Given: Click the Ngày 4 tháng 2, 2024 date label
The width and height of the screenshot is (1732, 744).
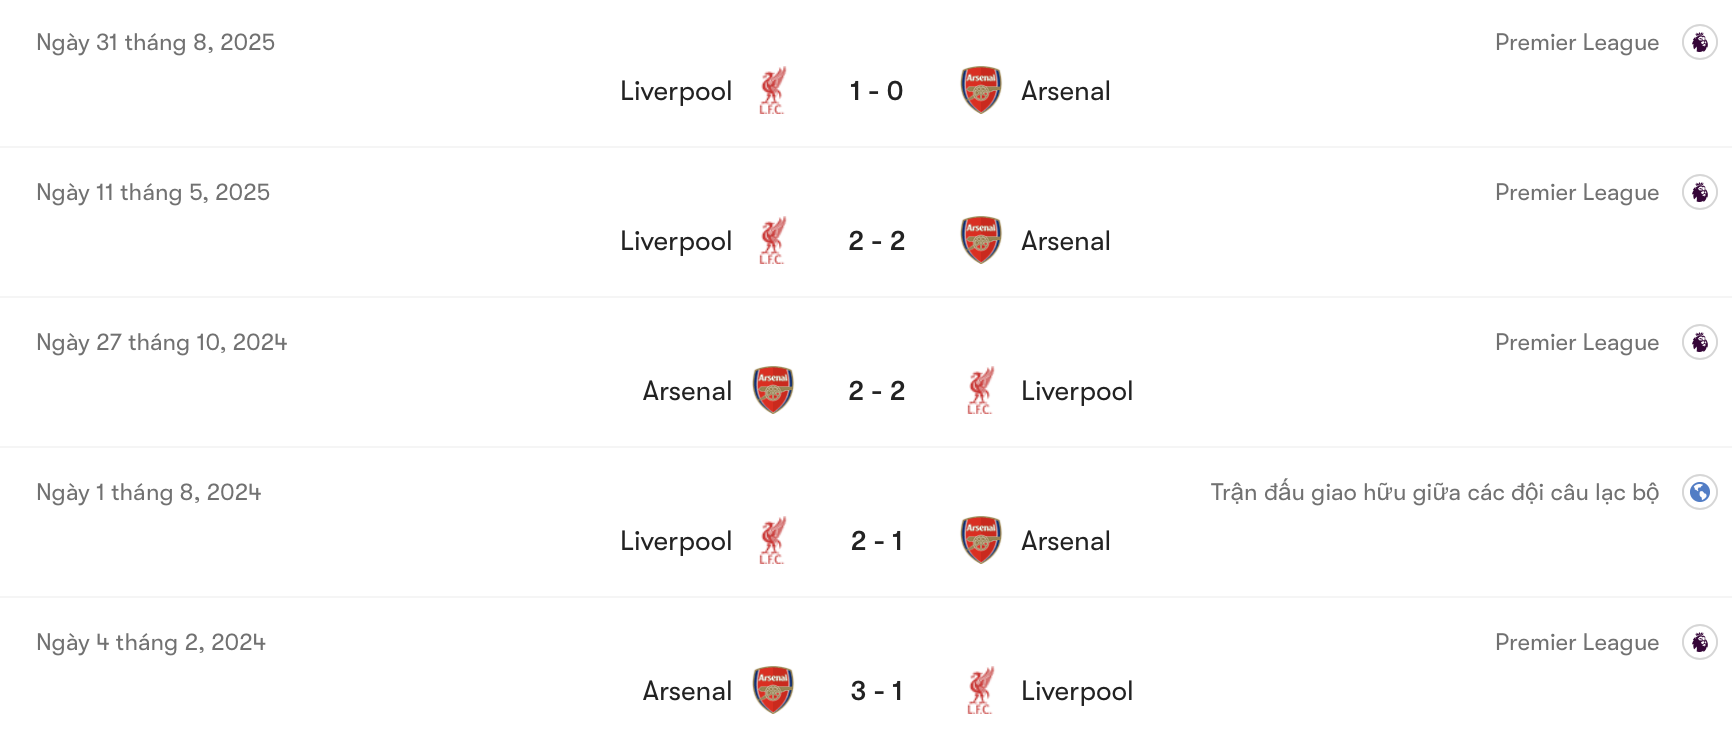Looking at the screenshot, I should pyautogui.click(x=149, y=642).
